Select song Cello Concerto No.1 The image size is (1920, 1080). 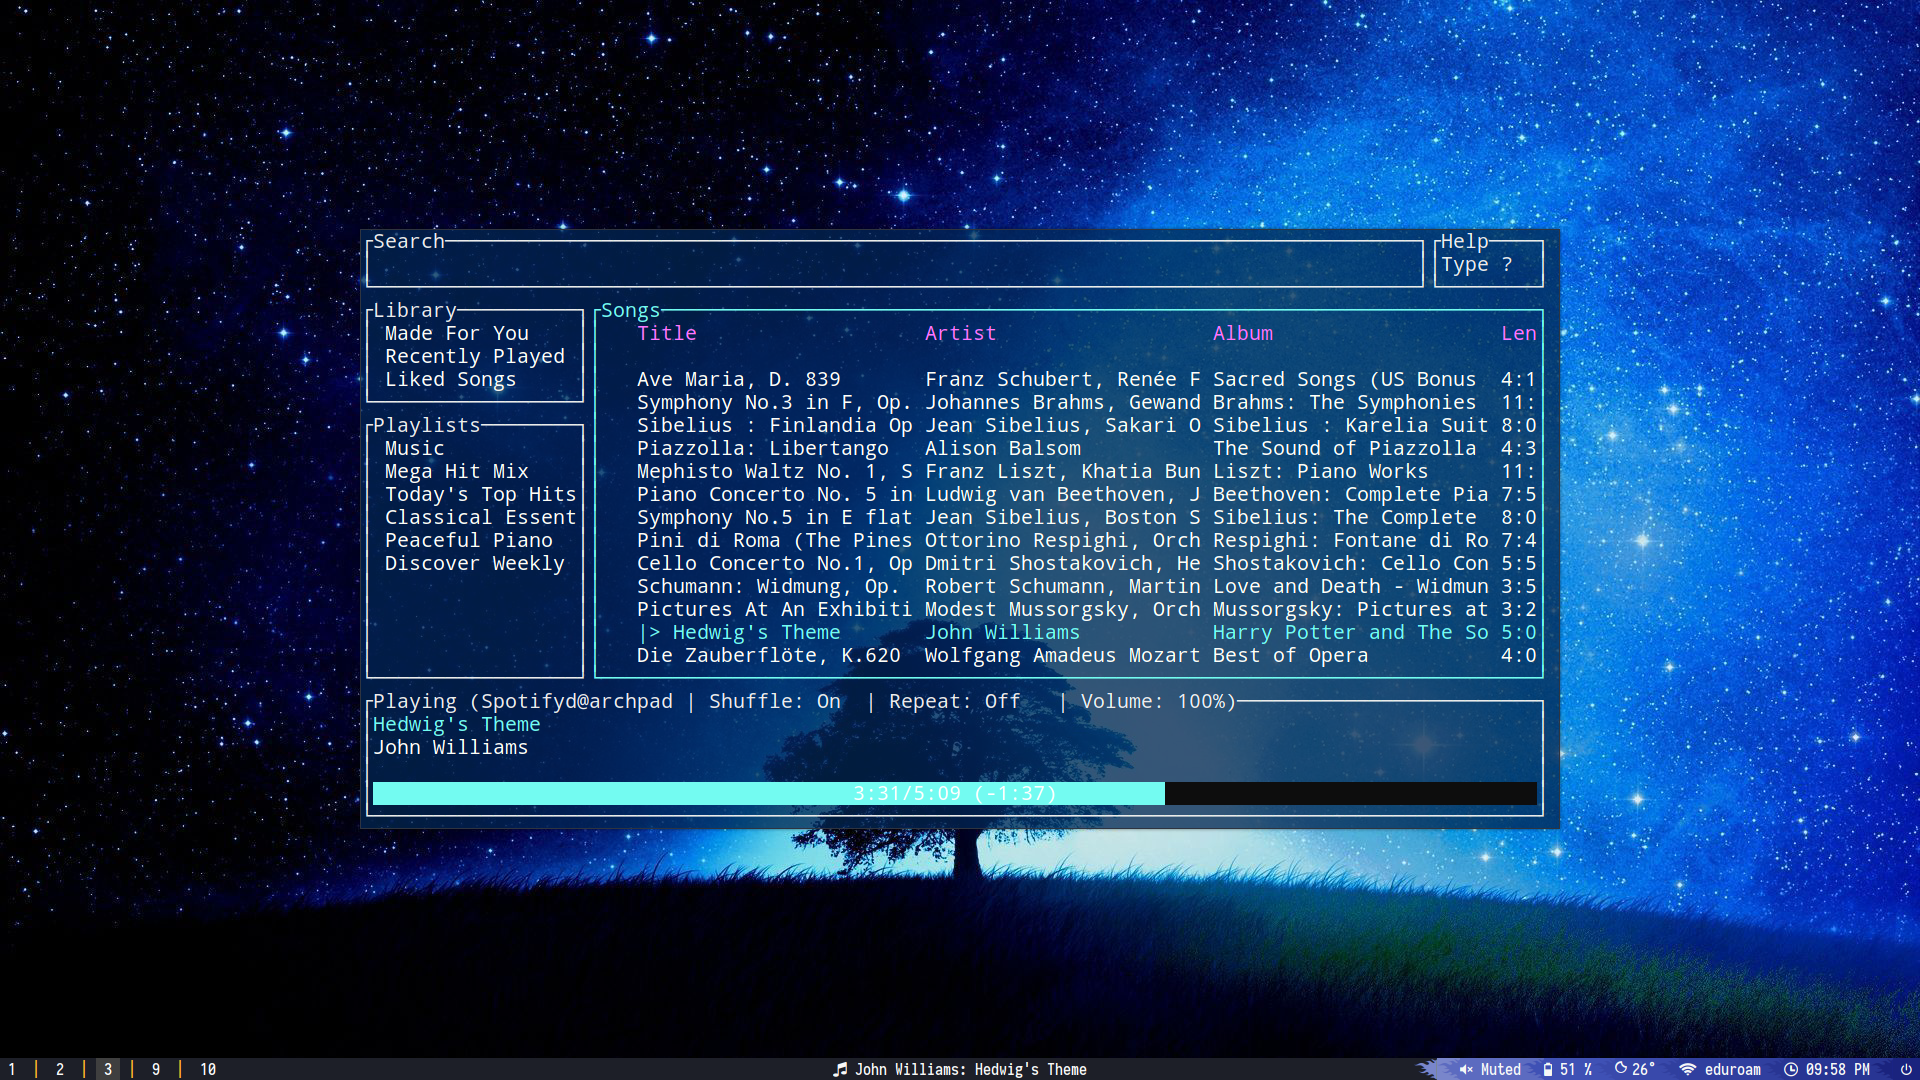coord(774,563)
